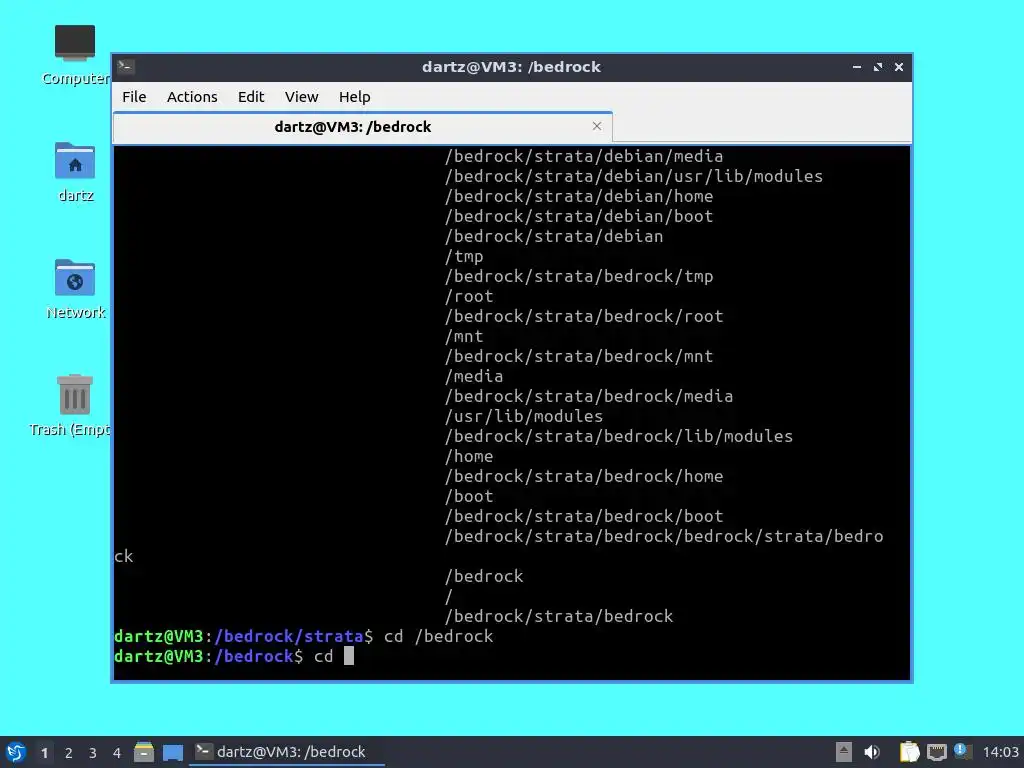
Task: Click the 14:03 panel clock
Action: pyautogui.click(x=1000, y=752)
